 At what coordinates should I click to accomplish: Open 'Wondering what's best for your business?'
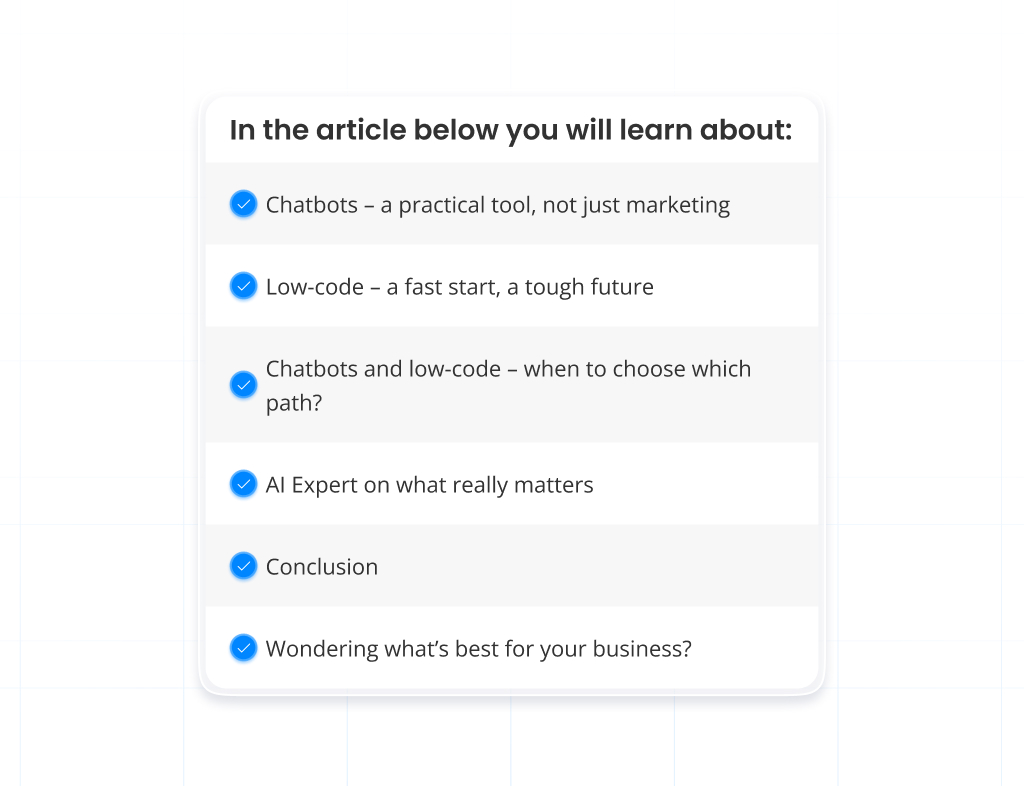[478, 649]
